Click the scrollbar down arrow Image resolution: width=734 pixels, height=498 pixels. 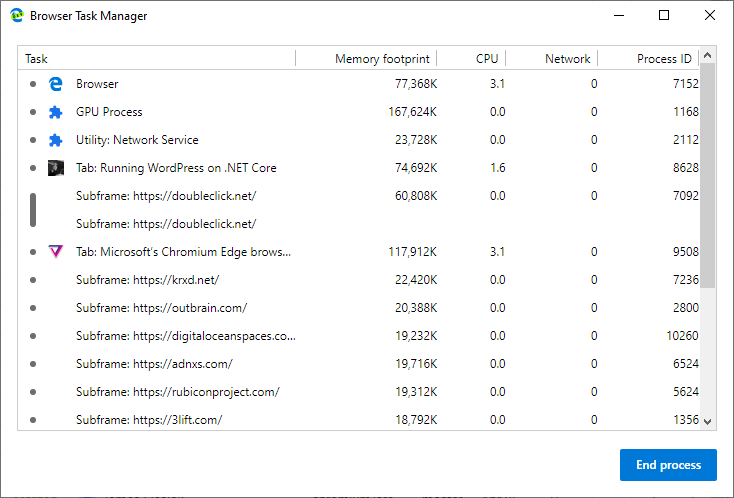(708, 421)
